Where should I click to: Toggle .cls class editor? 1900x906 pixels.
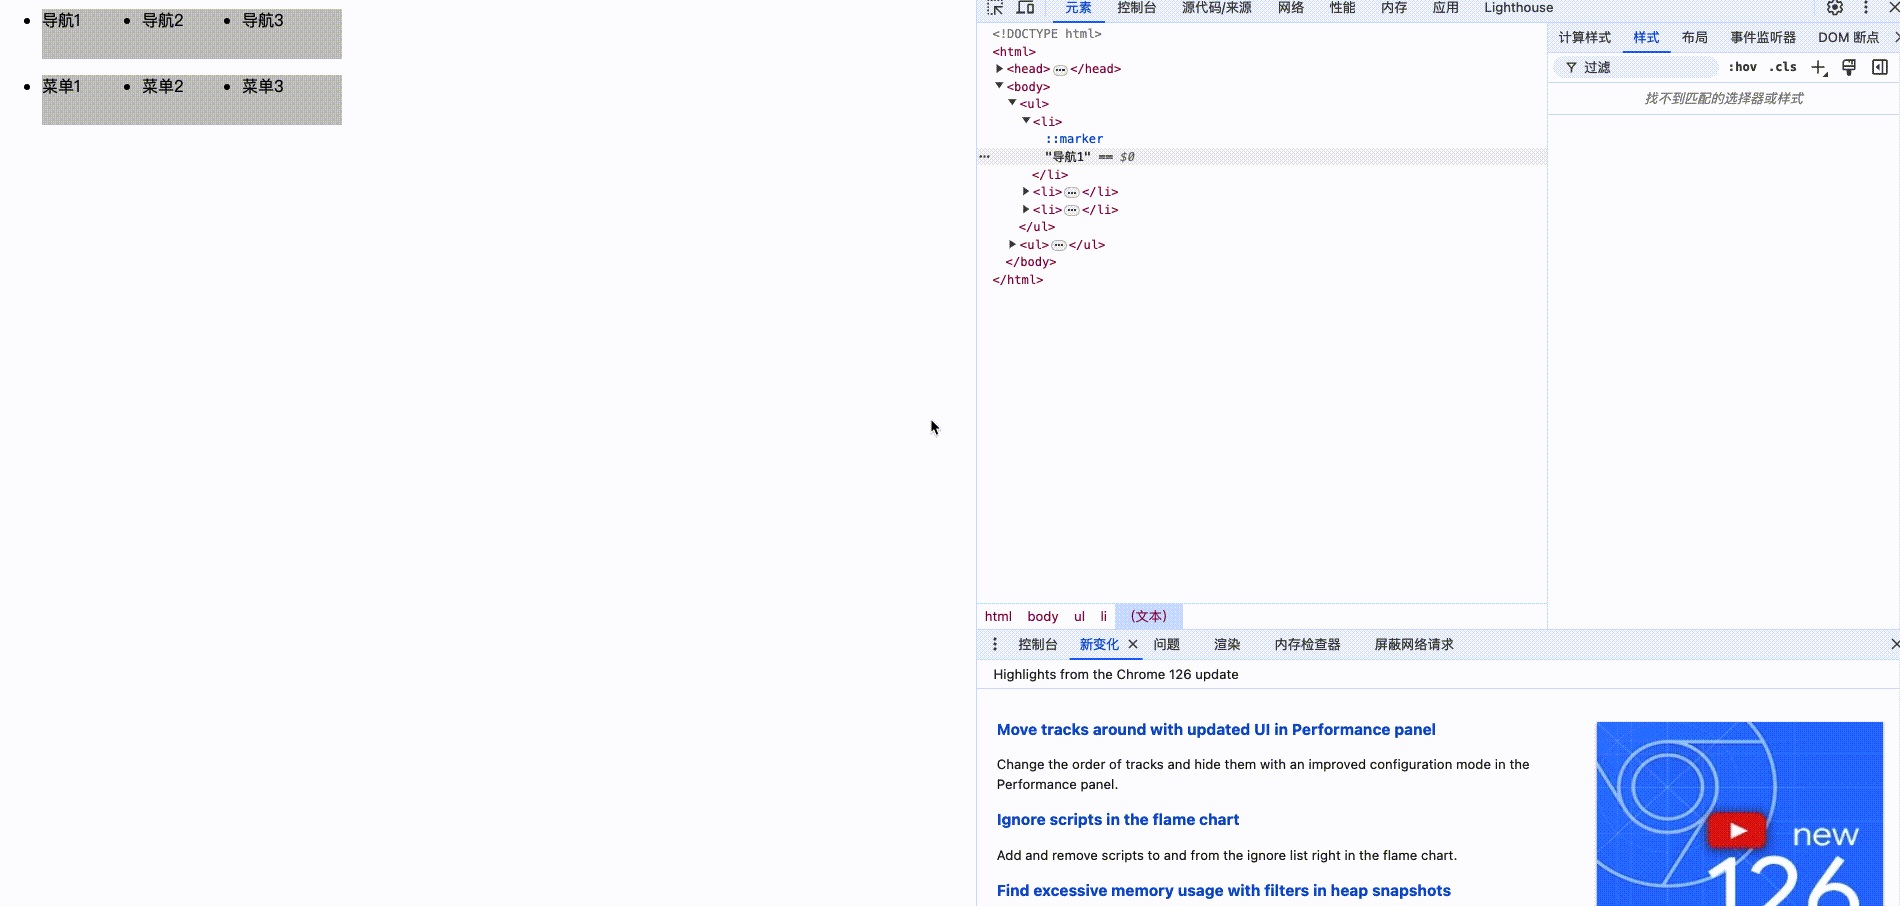(1782, 67)
